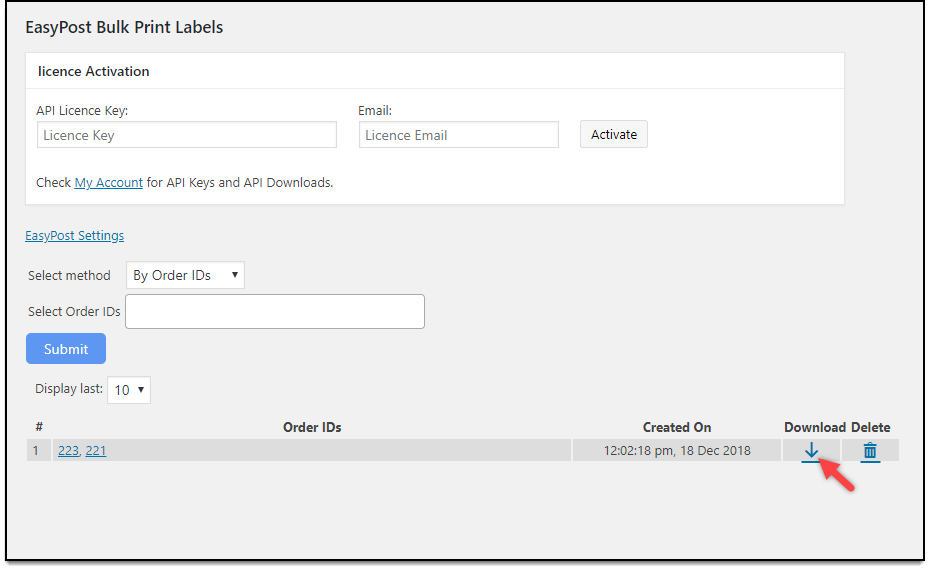Click the Email label
930x571 pixels.
pyautogui.click(x=375, y=111)
